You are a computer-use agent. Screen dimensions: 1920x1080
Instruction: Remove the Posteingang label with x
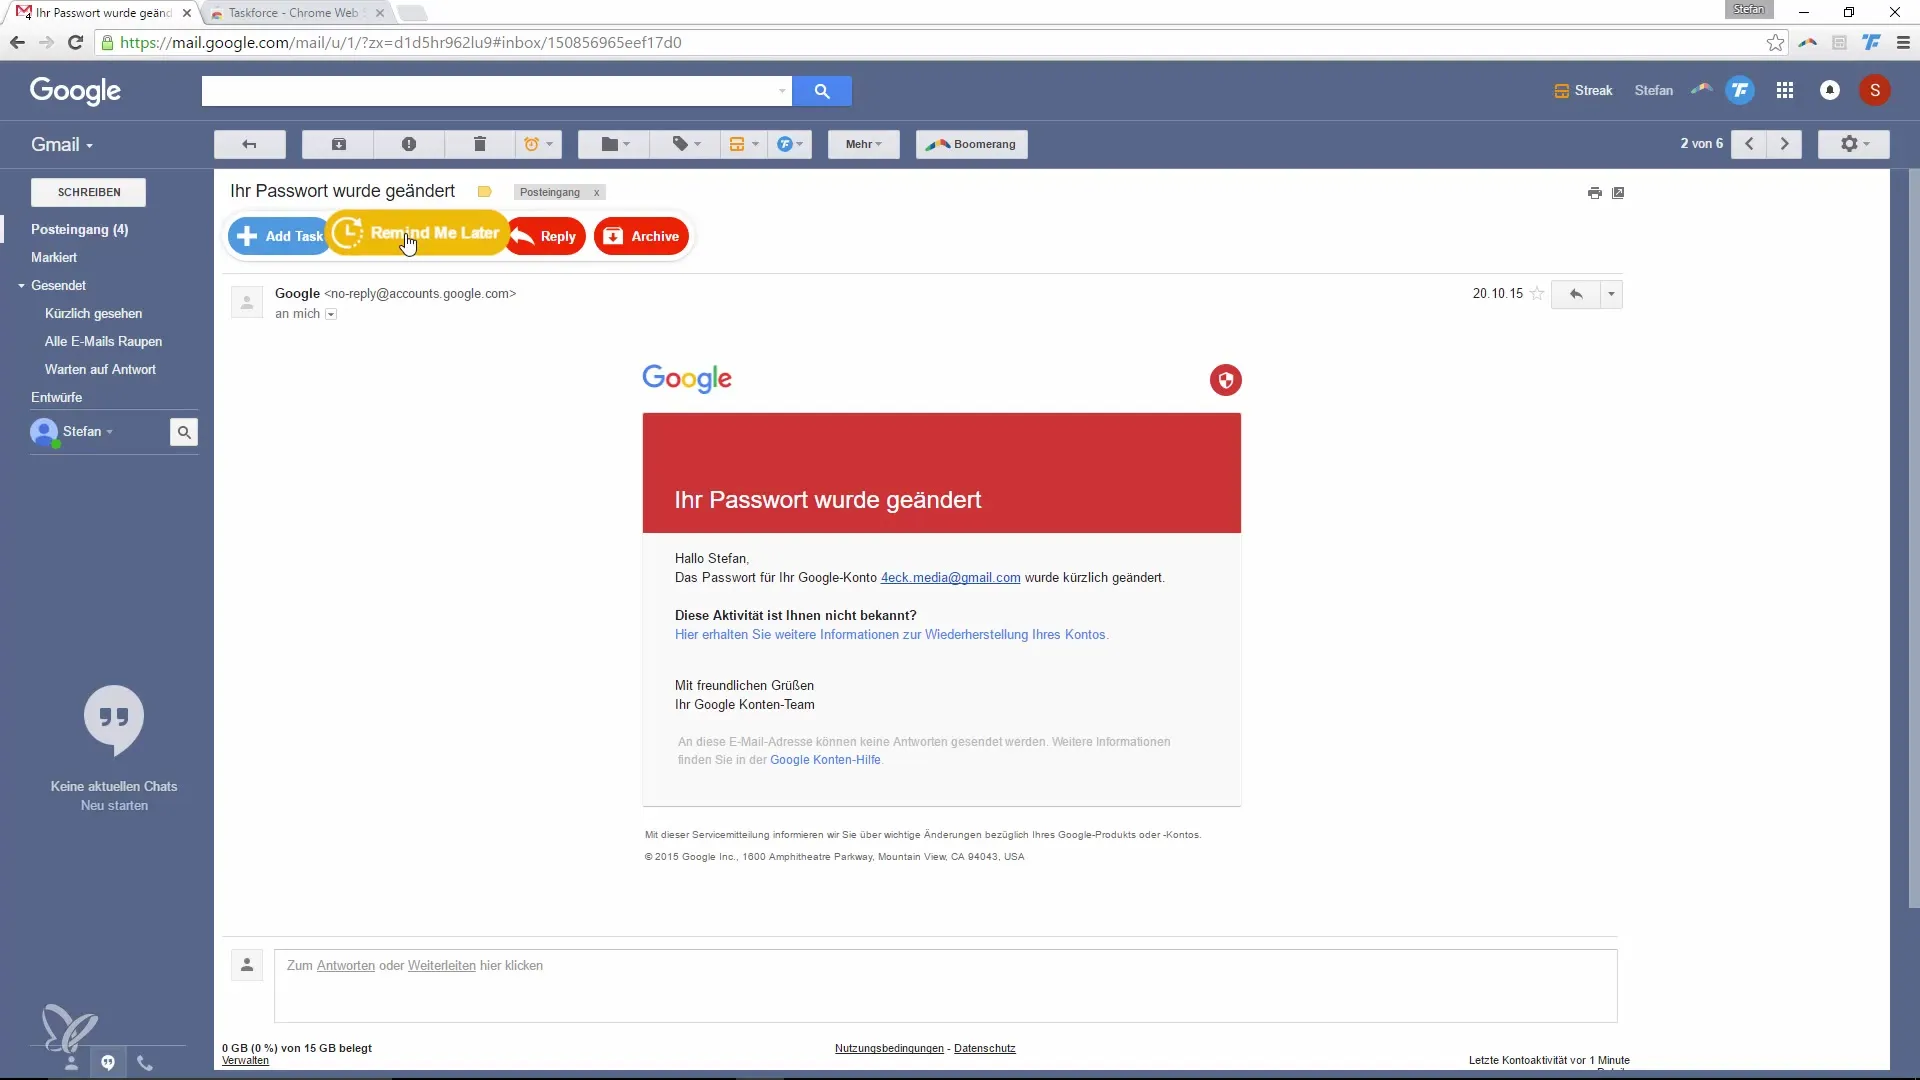pyautogui.click(x=596, y=193)
